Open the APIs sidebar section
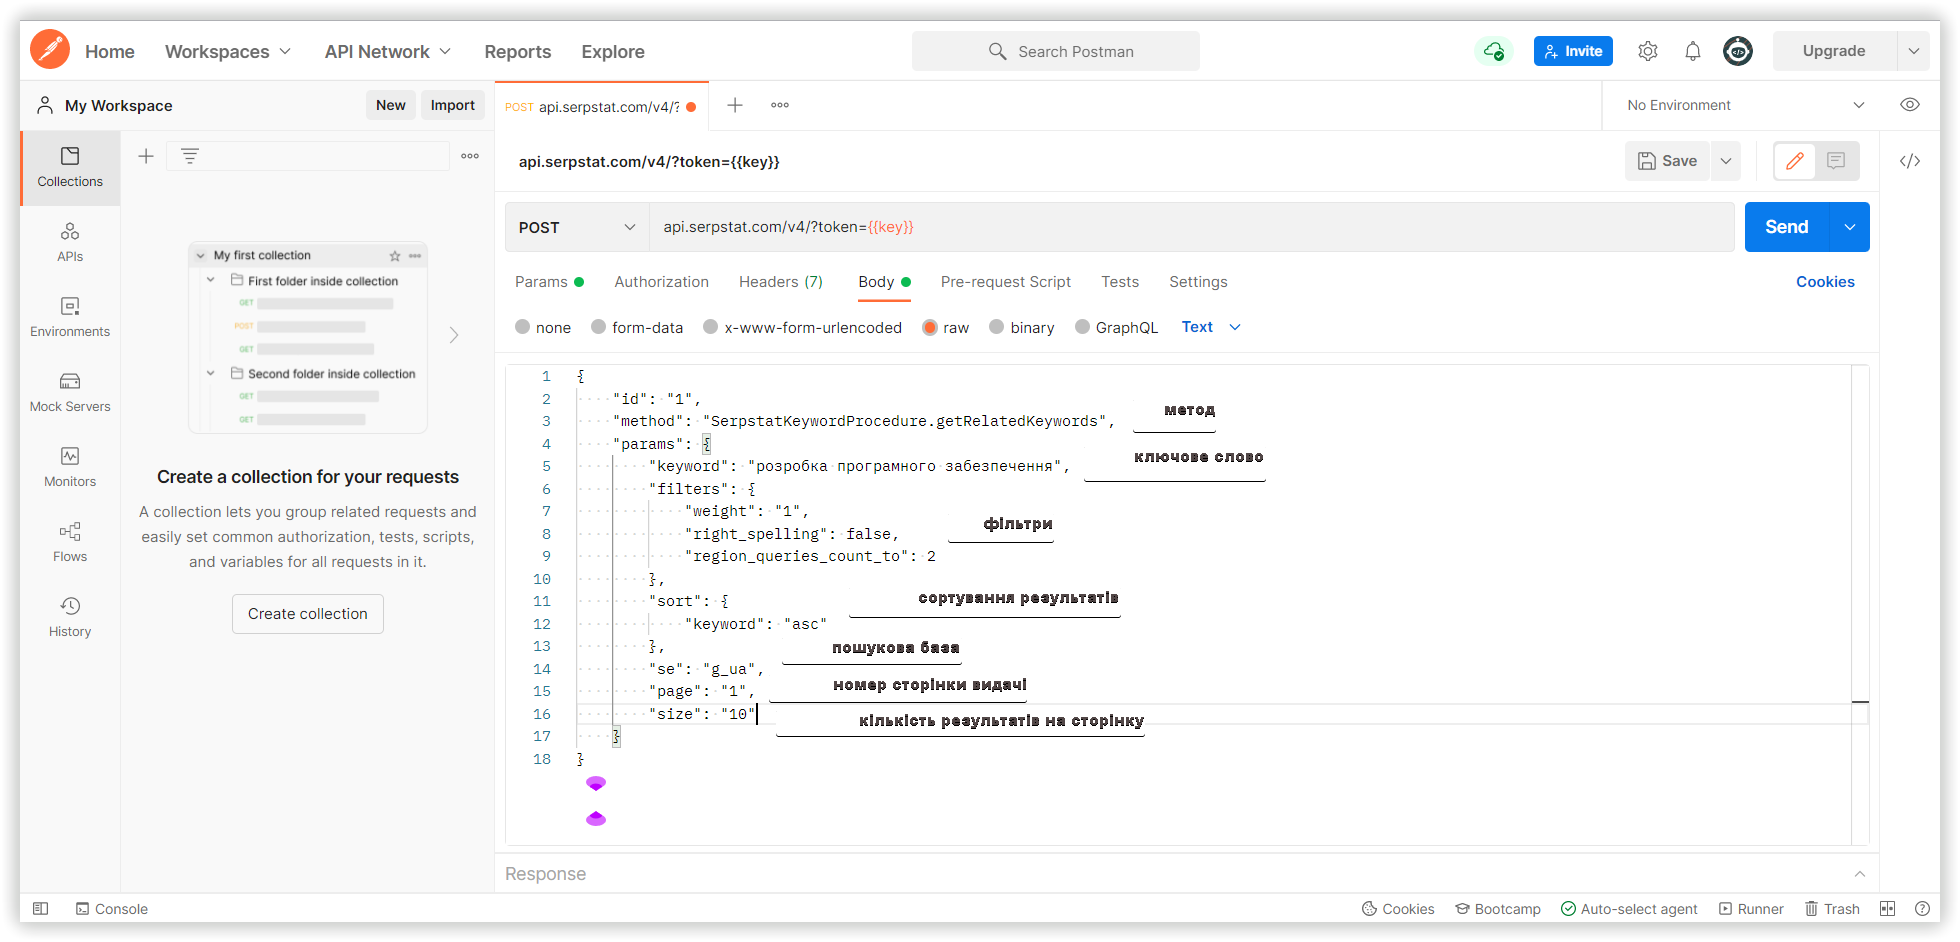Screen dimensions: 1960x942 click(70, 242)
